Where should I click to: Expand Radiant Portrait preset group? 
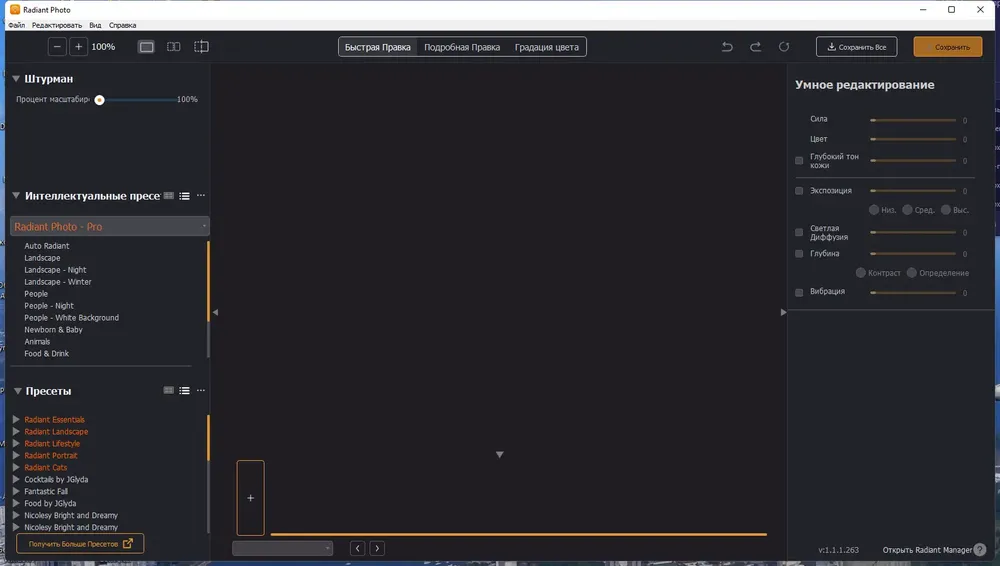[x=16, y=455]
